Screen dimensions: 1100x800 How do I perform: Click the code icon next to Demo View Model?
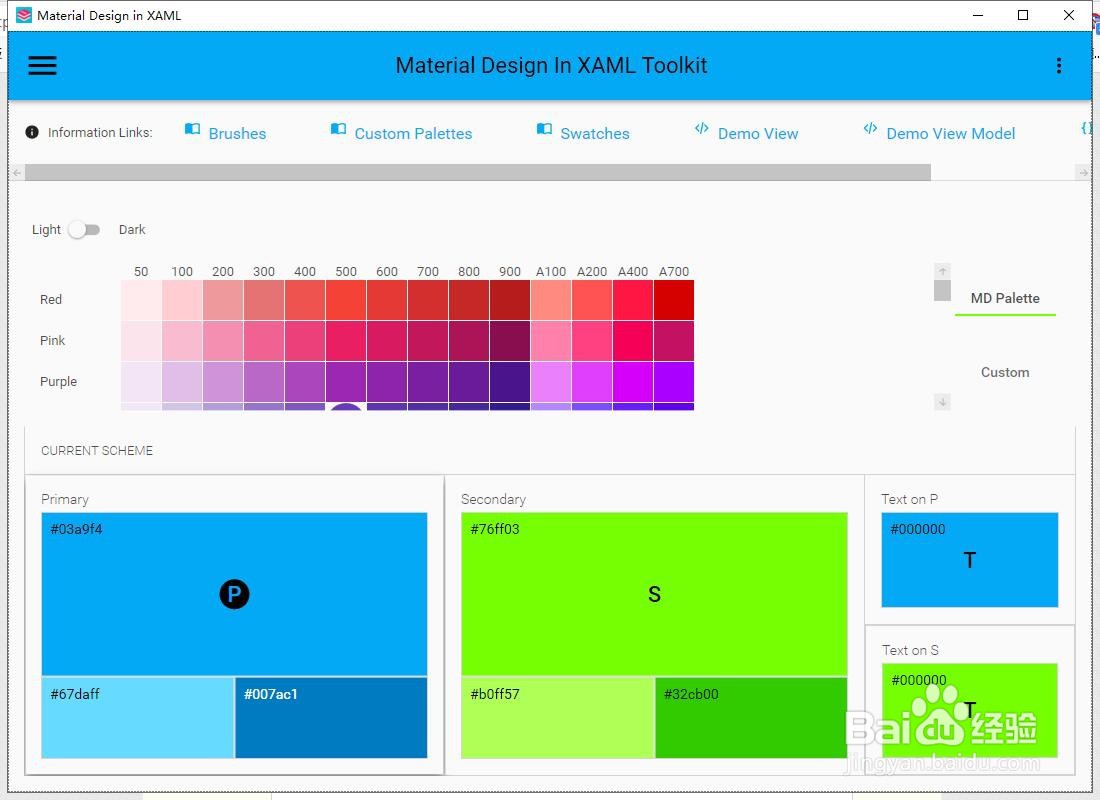click(x=870, y=128)
